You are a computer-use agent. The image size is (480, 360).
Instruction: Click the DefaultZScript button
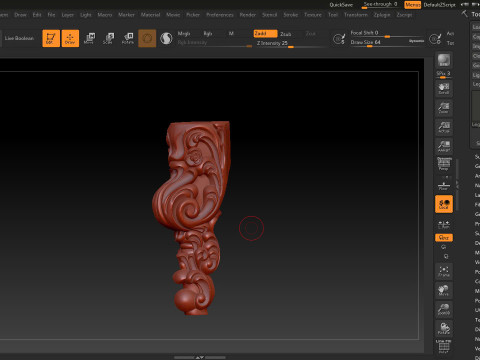coord(439,5)
